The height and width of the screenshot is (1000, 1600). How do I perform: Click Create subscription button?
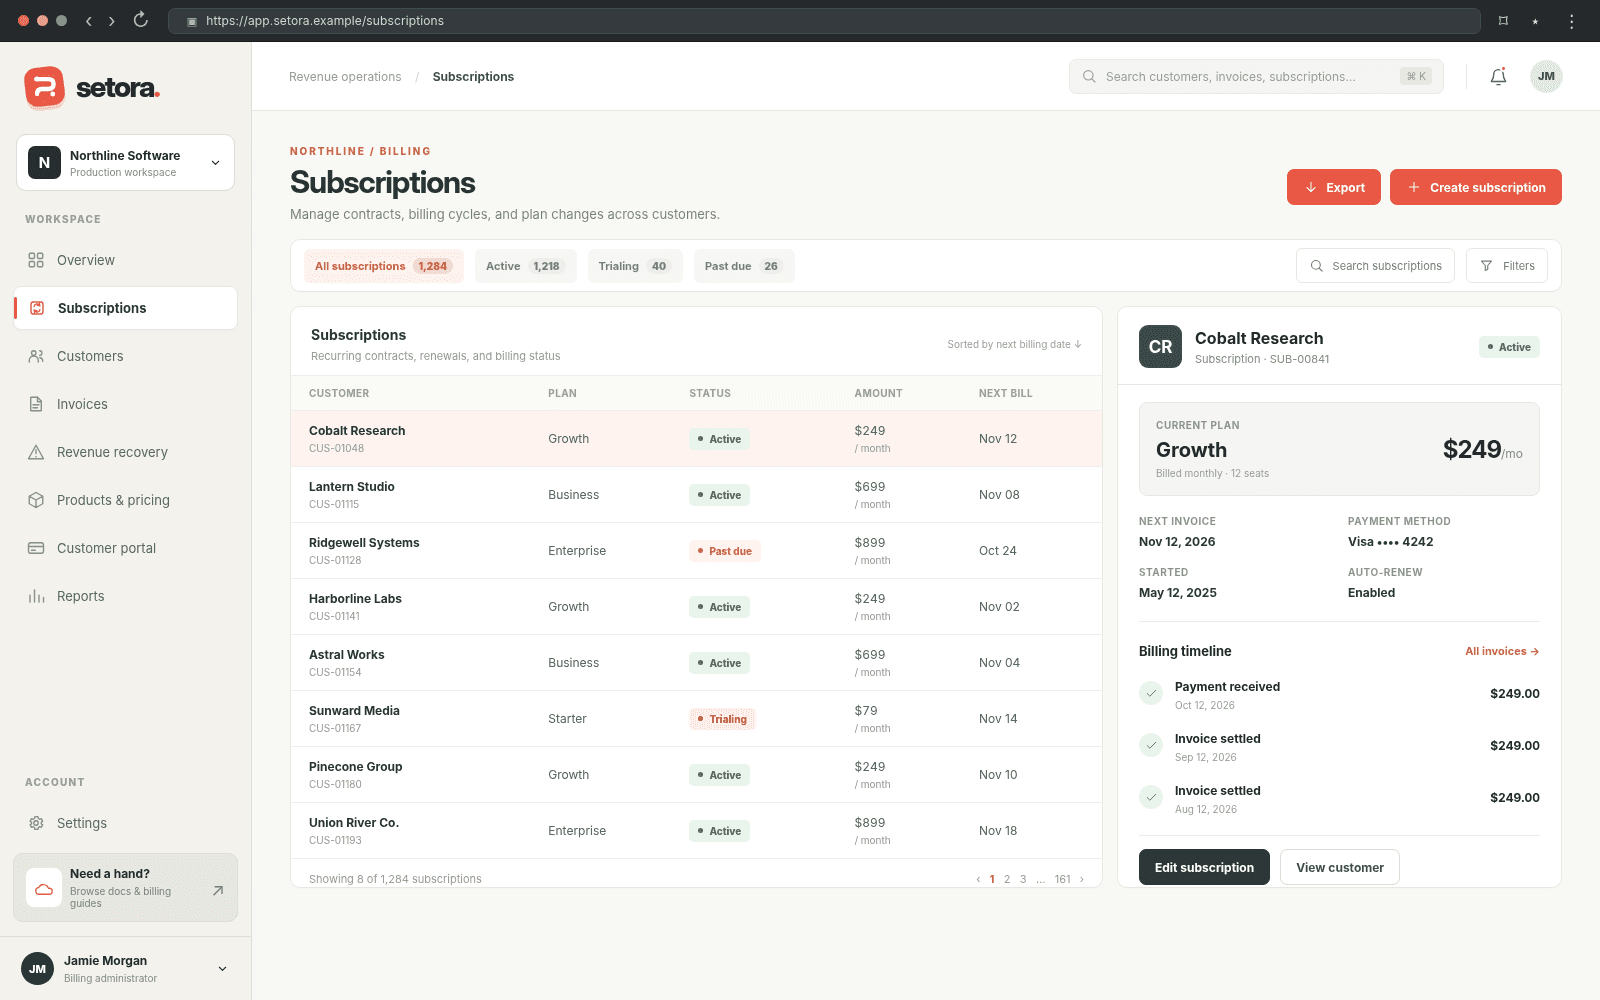click(x=1476, y=187)
